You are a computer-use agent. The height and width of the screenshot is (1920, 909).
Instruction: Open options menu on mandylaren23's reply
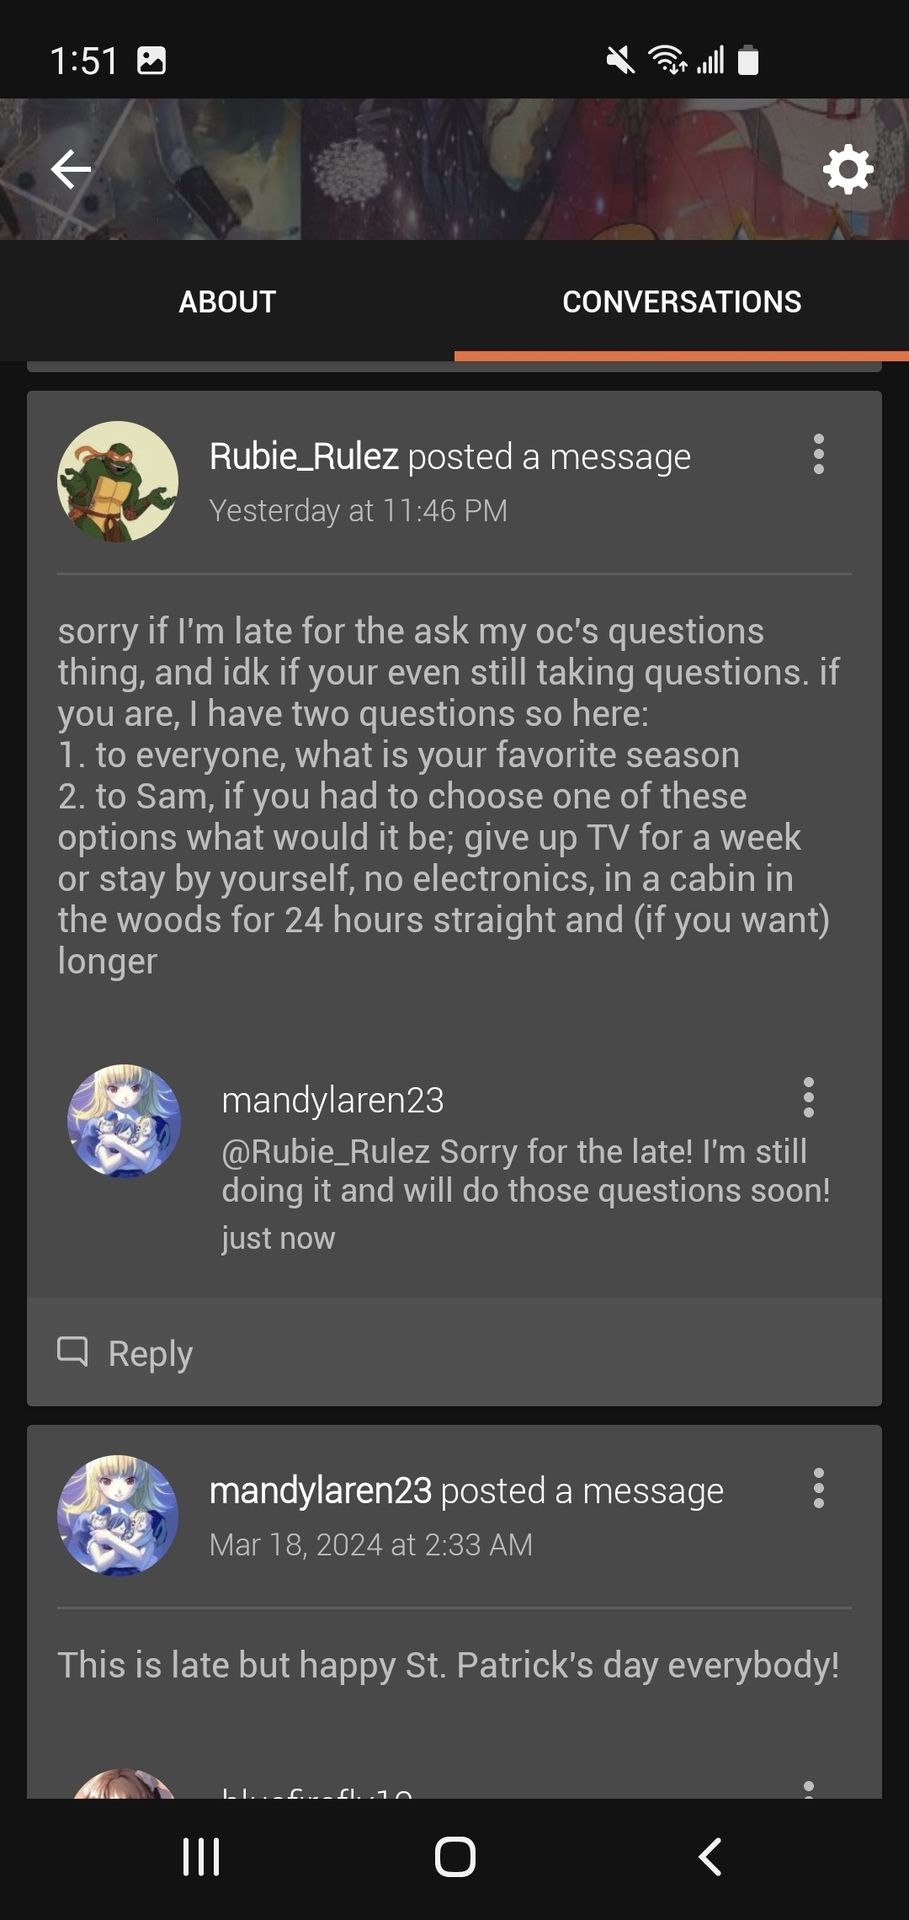[809, 1097]
